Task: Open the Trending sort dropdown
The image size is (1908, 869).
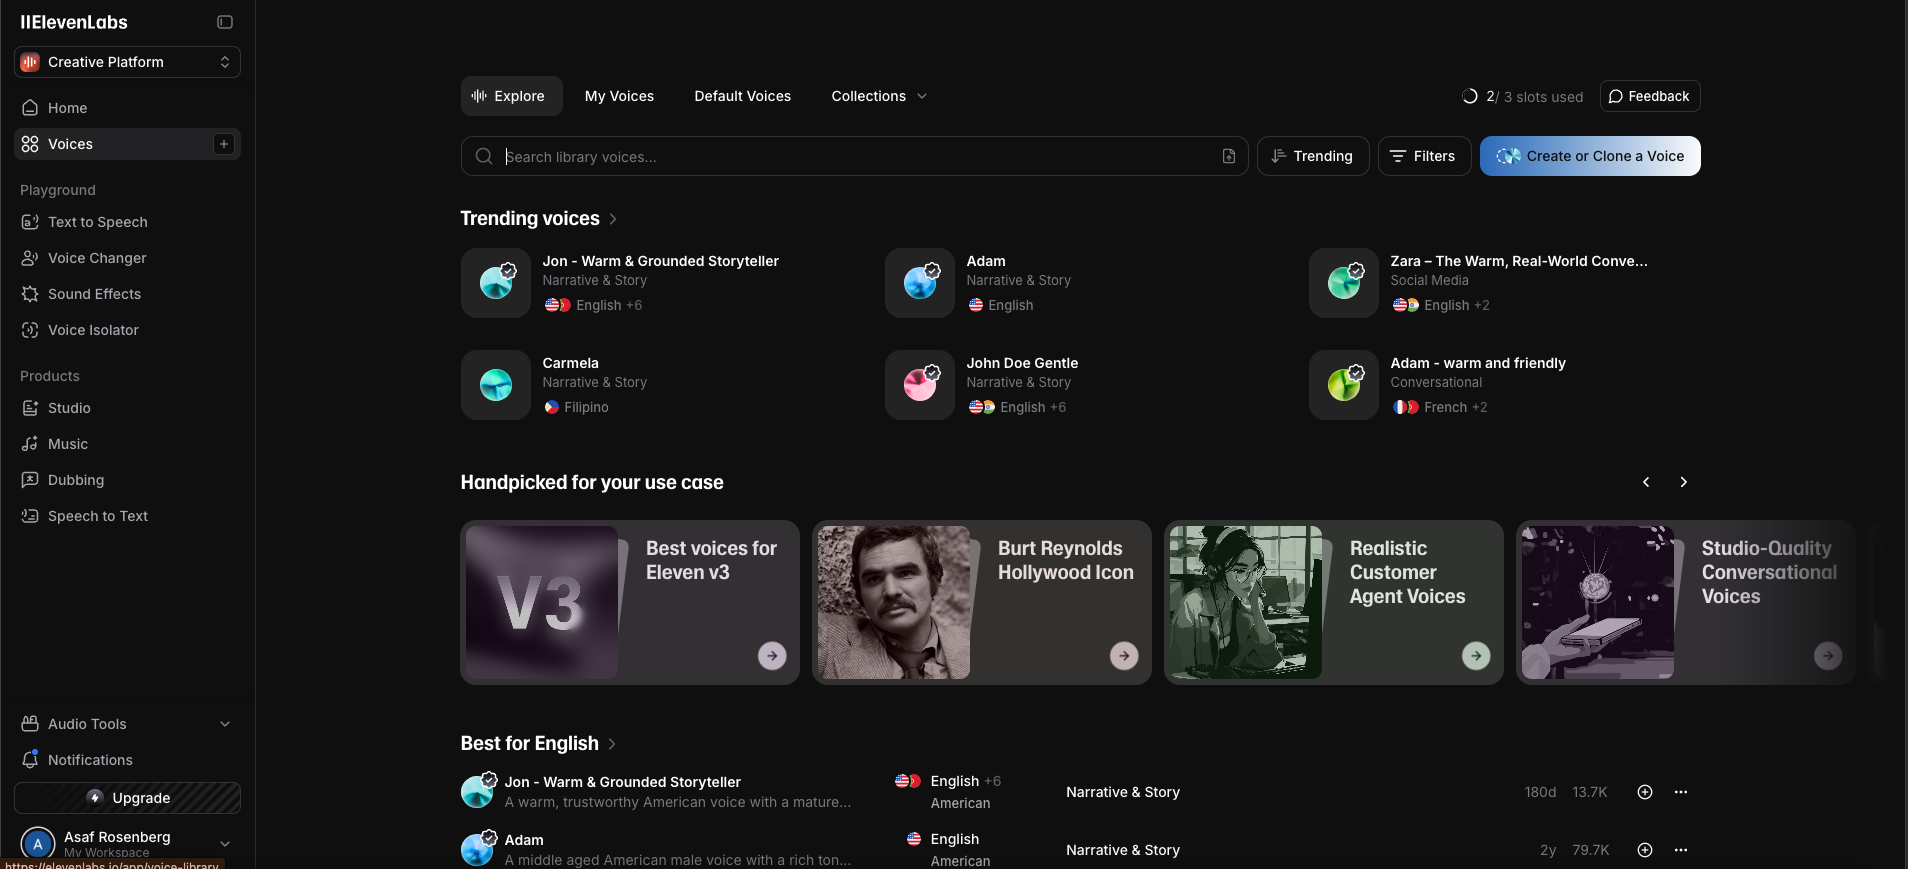Action: coord(1313,156)
